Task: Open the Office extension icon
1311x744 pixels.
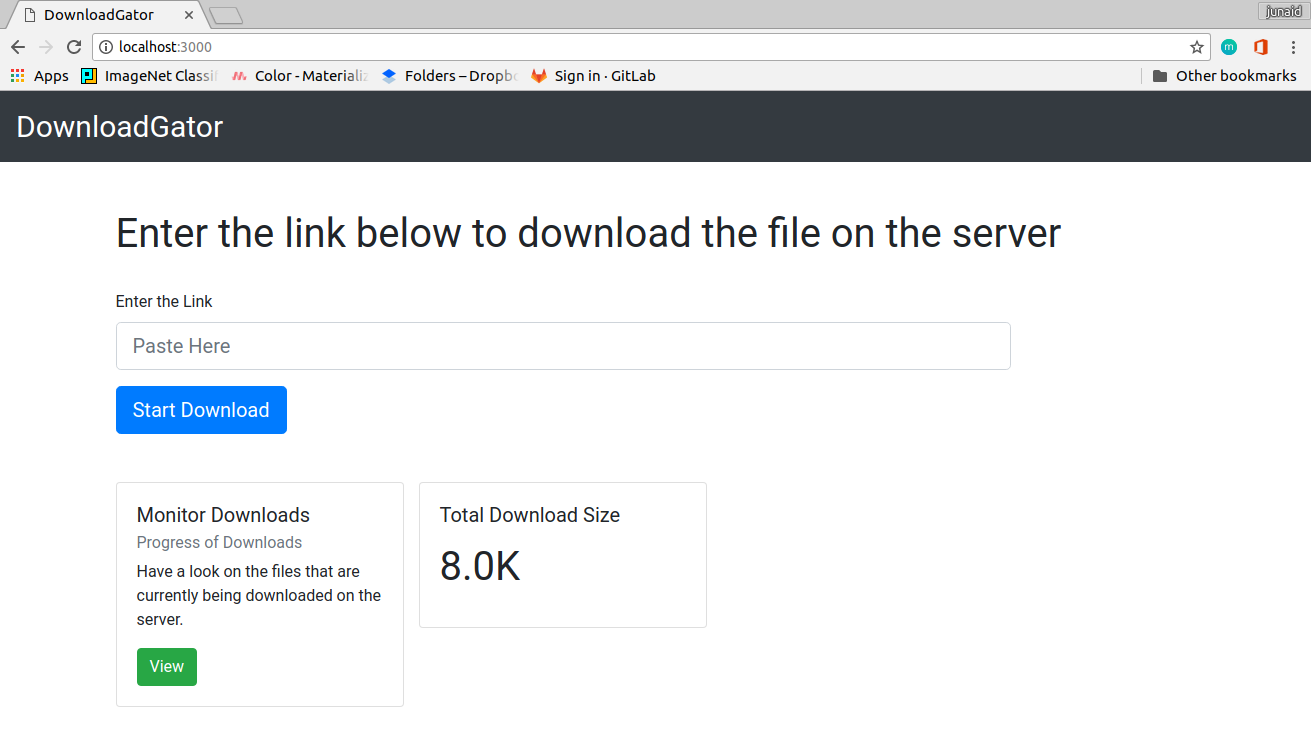Action: pyautogui.click(x=1261, y=47)
